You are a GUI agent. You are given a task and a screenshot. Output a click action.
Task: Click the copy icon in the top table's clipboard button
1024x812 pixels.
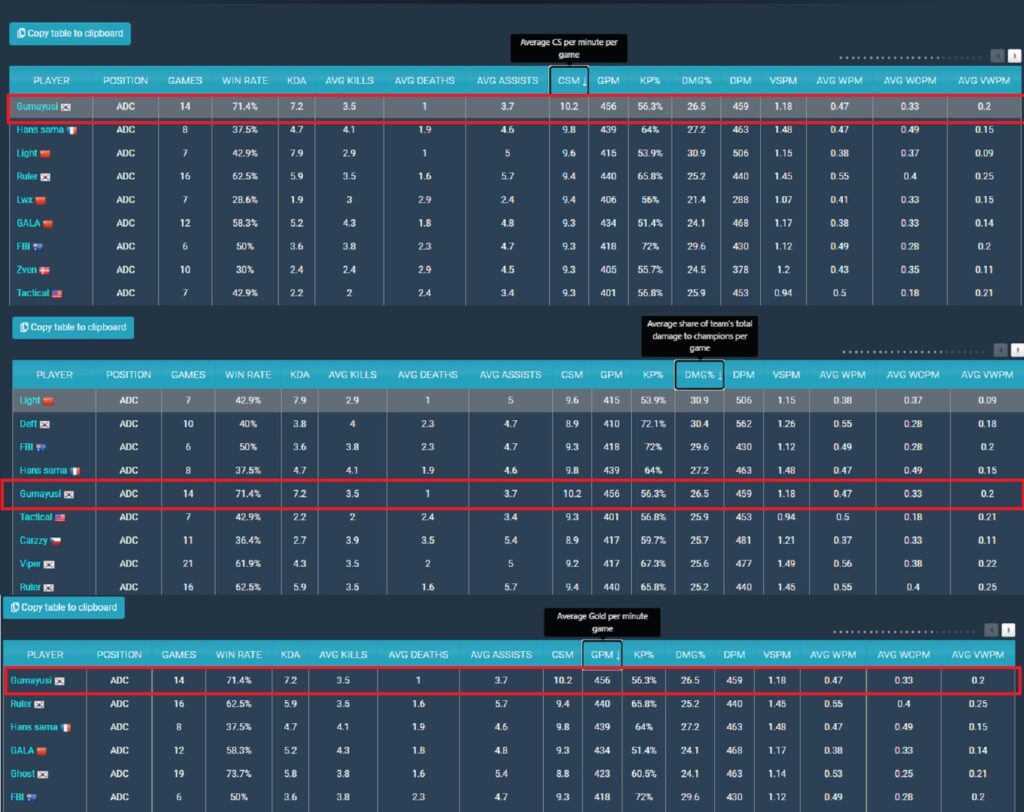21,34
